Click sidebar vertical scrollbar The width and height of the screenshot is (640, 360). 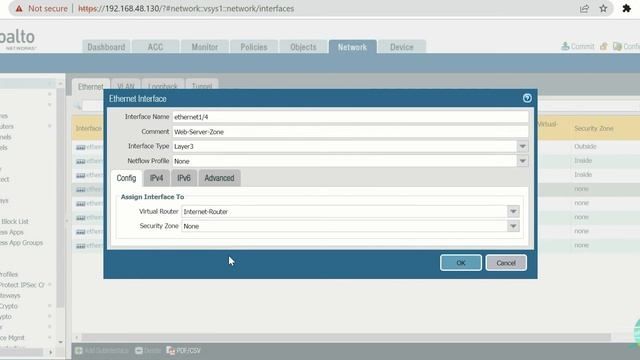60,198
